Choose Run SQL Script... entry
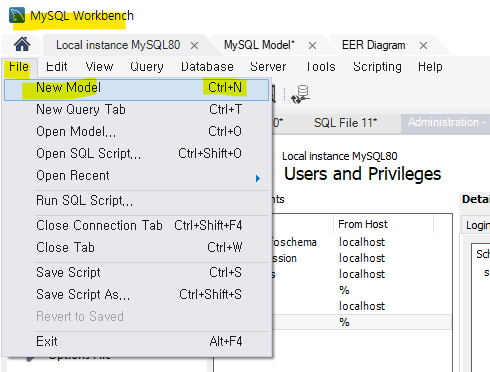490x372 pixels. click(136, 201)
